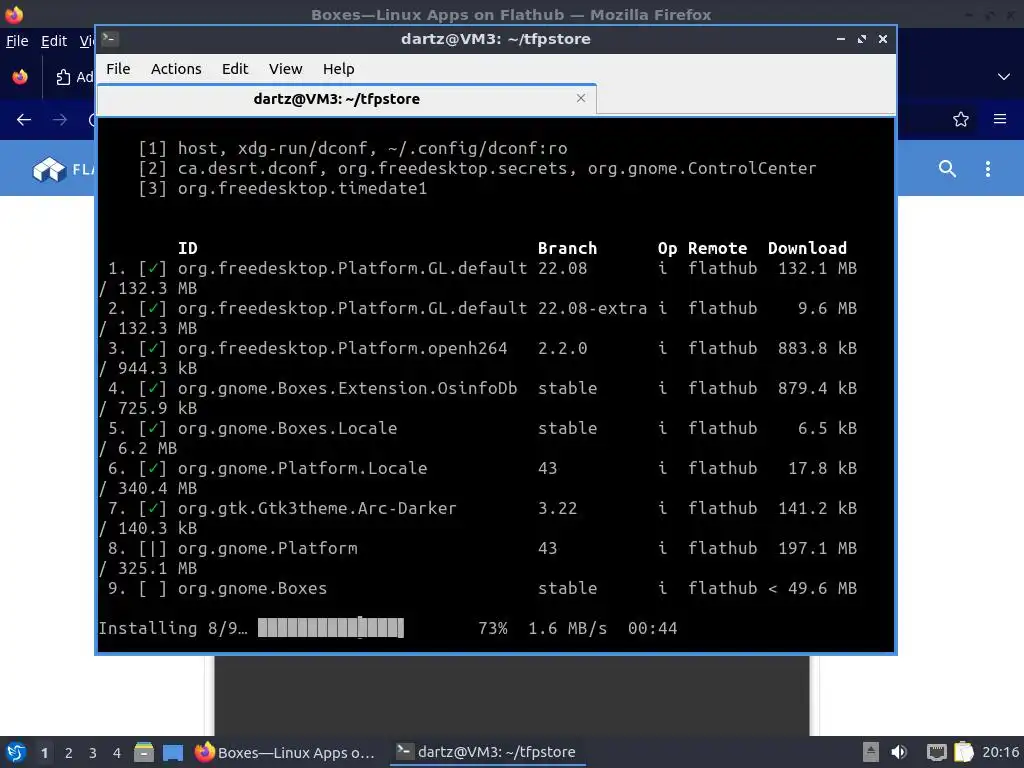The image size is (1024, 768).
Task: Click the org.gnome.Platform.Locale text
Action: (302, 468)
